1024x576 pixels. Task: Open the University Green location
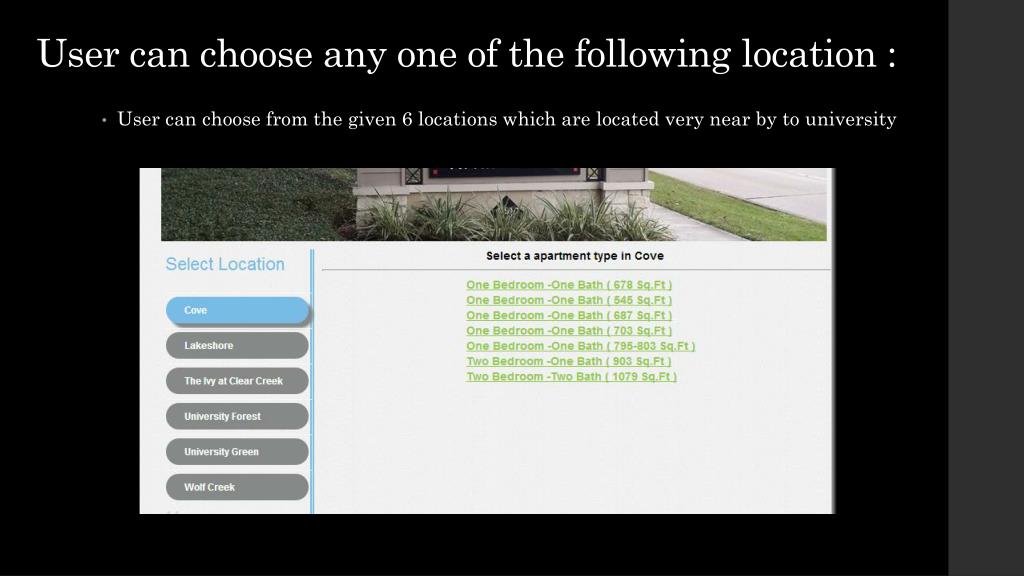coord(237,451)
